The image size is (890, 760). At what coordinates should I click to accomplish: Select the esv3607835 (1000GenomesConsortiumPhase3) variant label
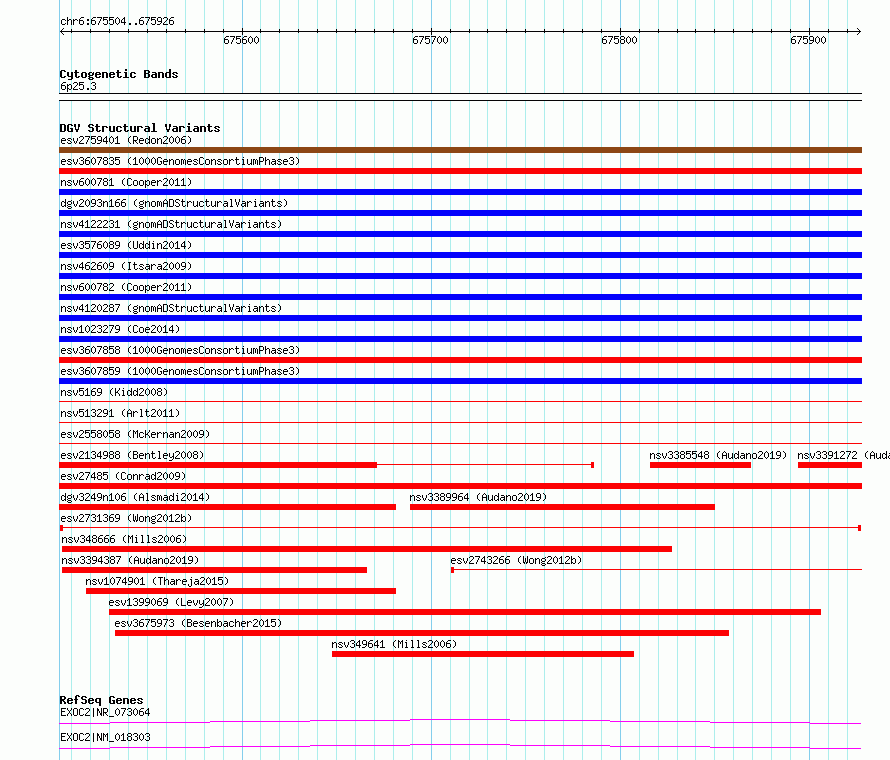coord(180,161)
